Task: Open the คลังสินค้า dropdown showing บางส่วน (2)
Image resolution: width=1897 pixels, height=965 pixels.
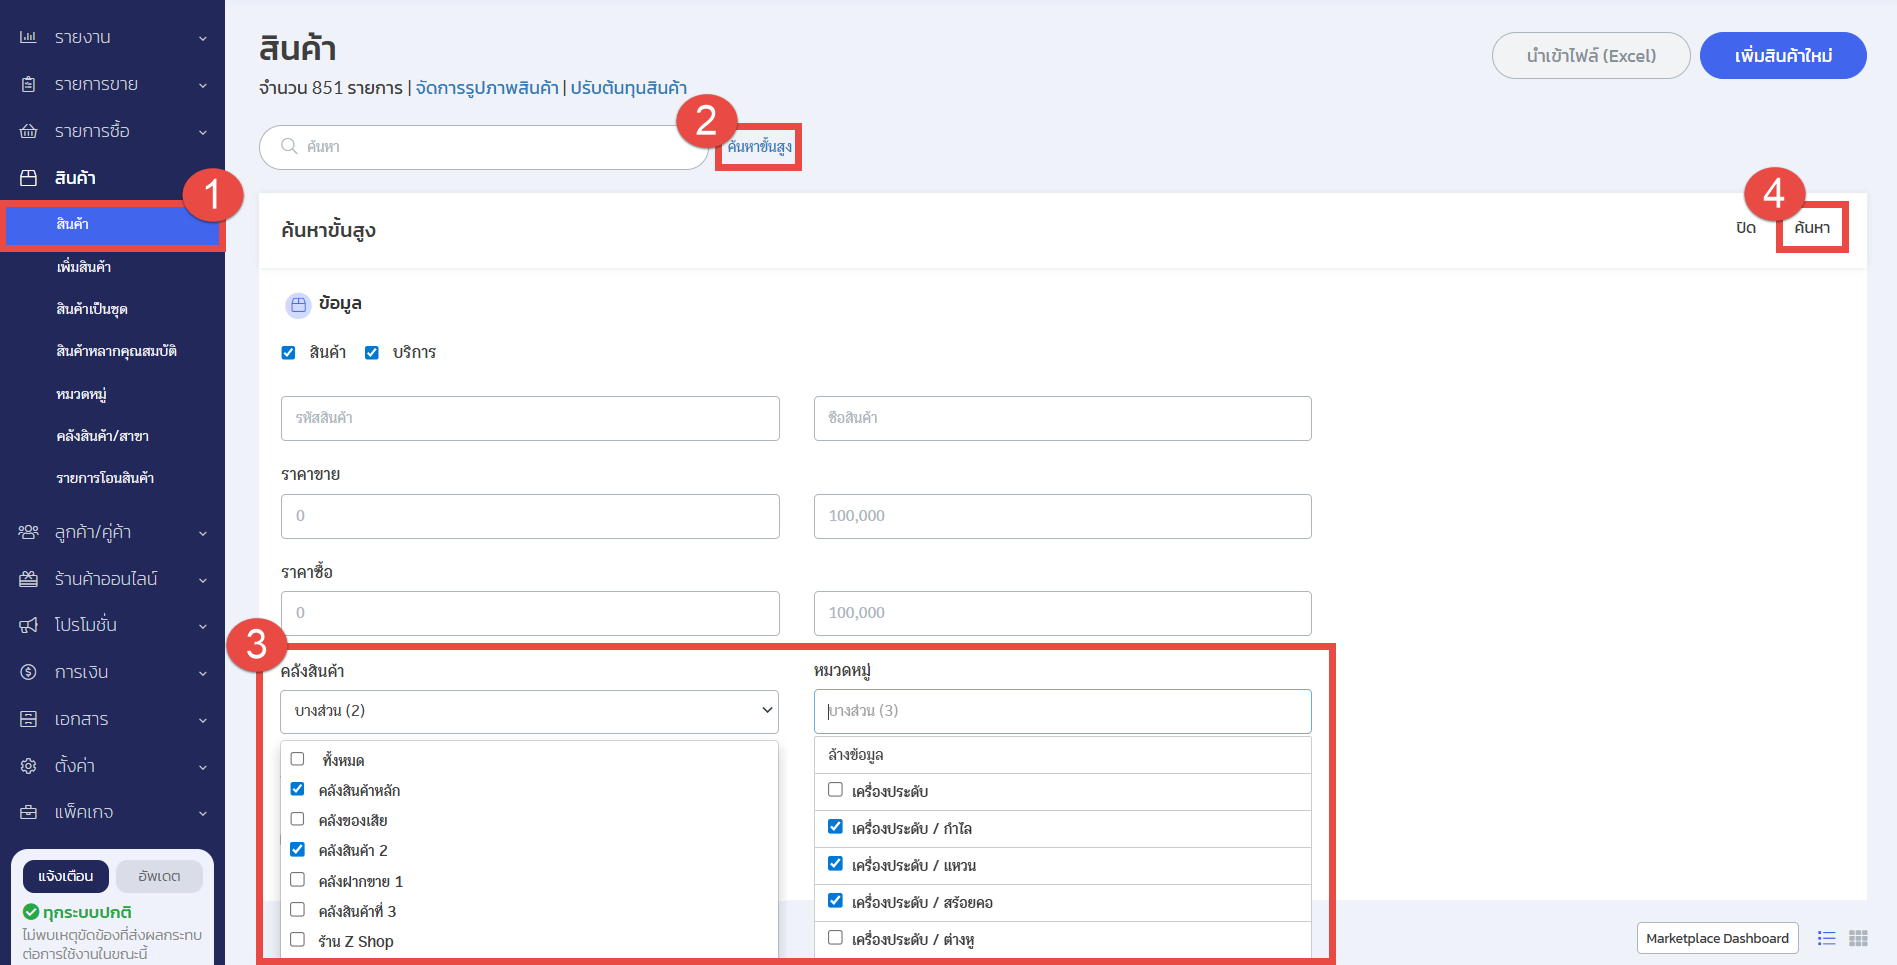Action: pos(529,711)
